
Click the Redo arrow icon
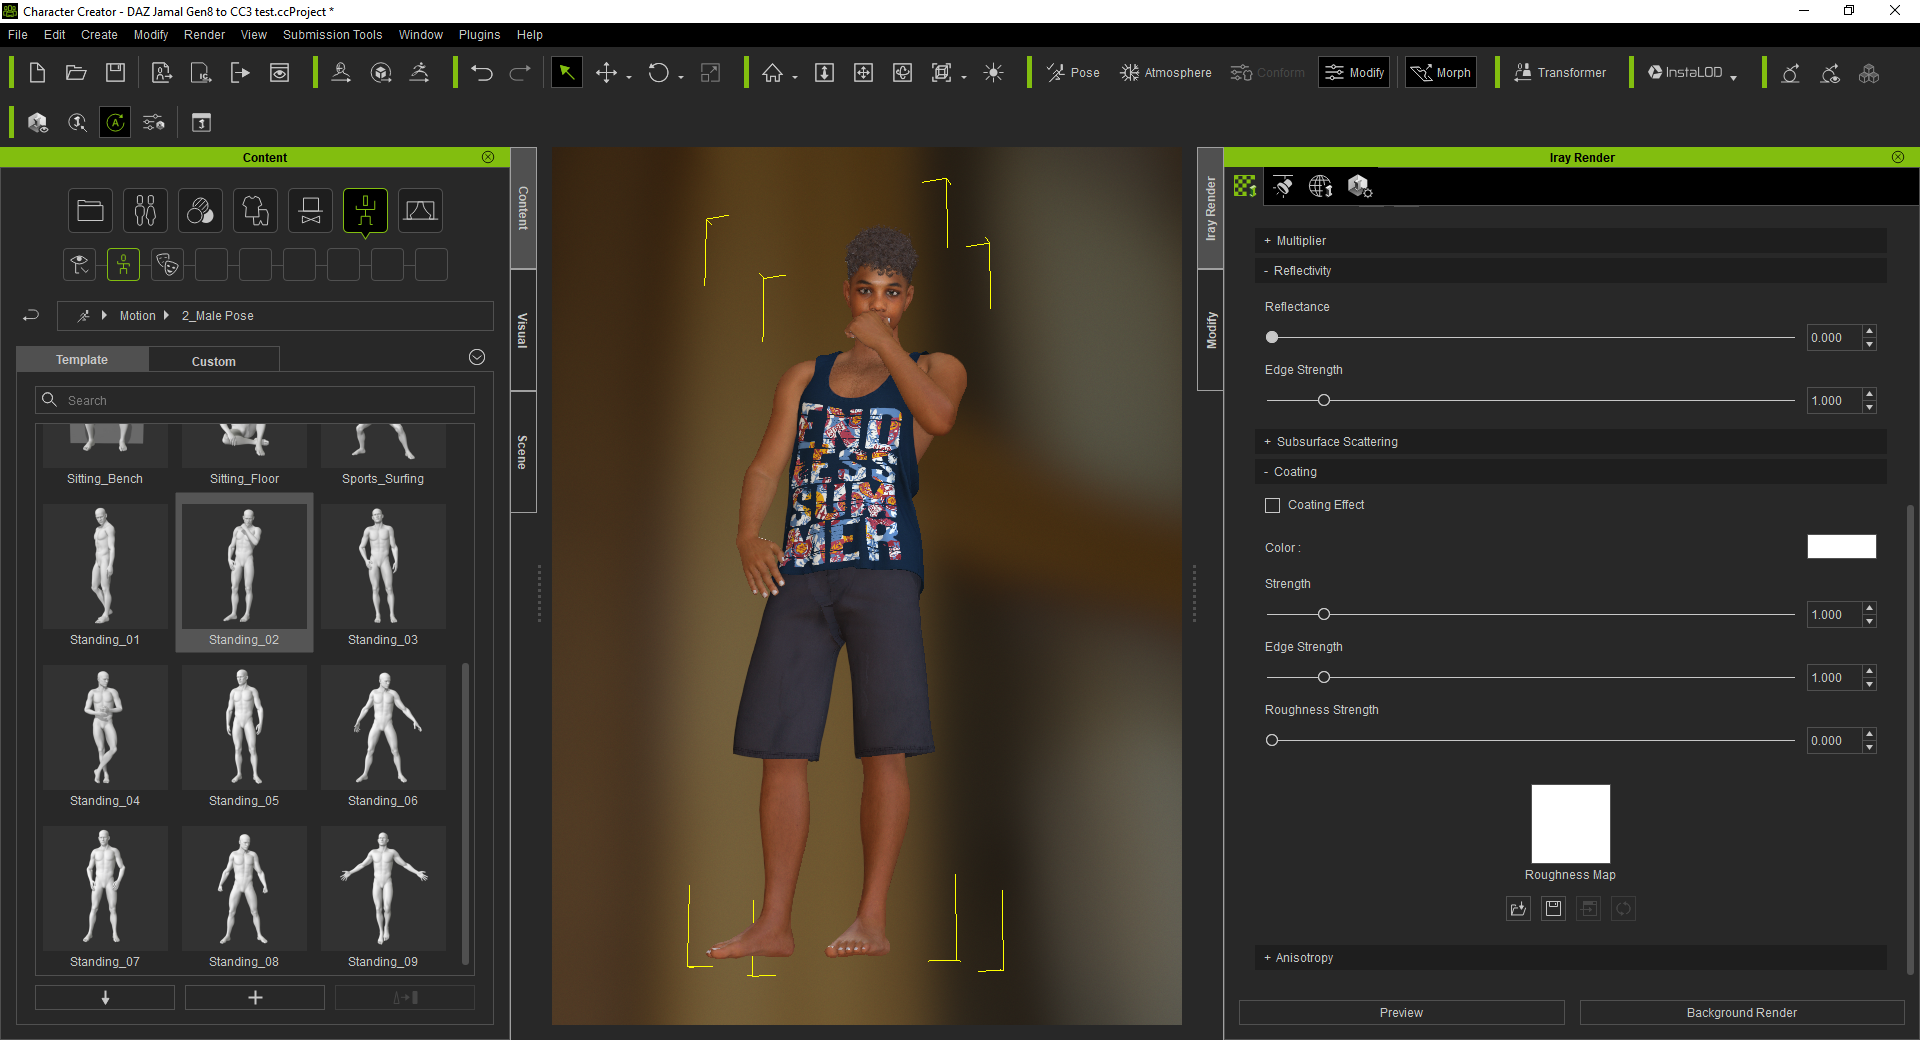520,73
